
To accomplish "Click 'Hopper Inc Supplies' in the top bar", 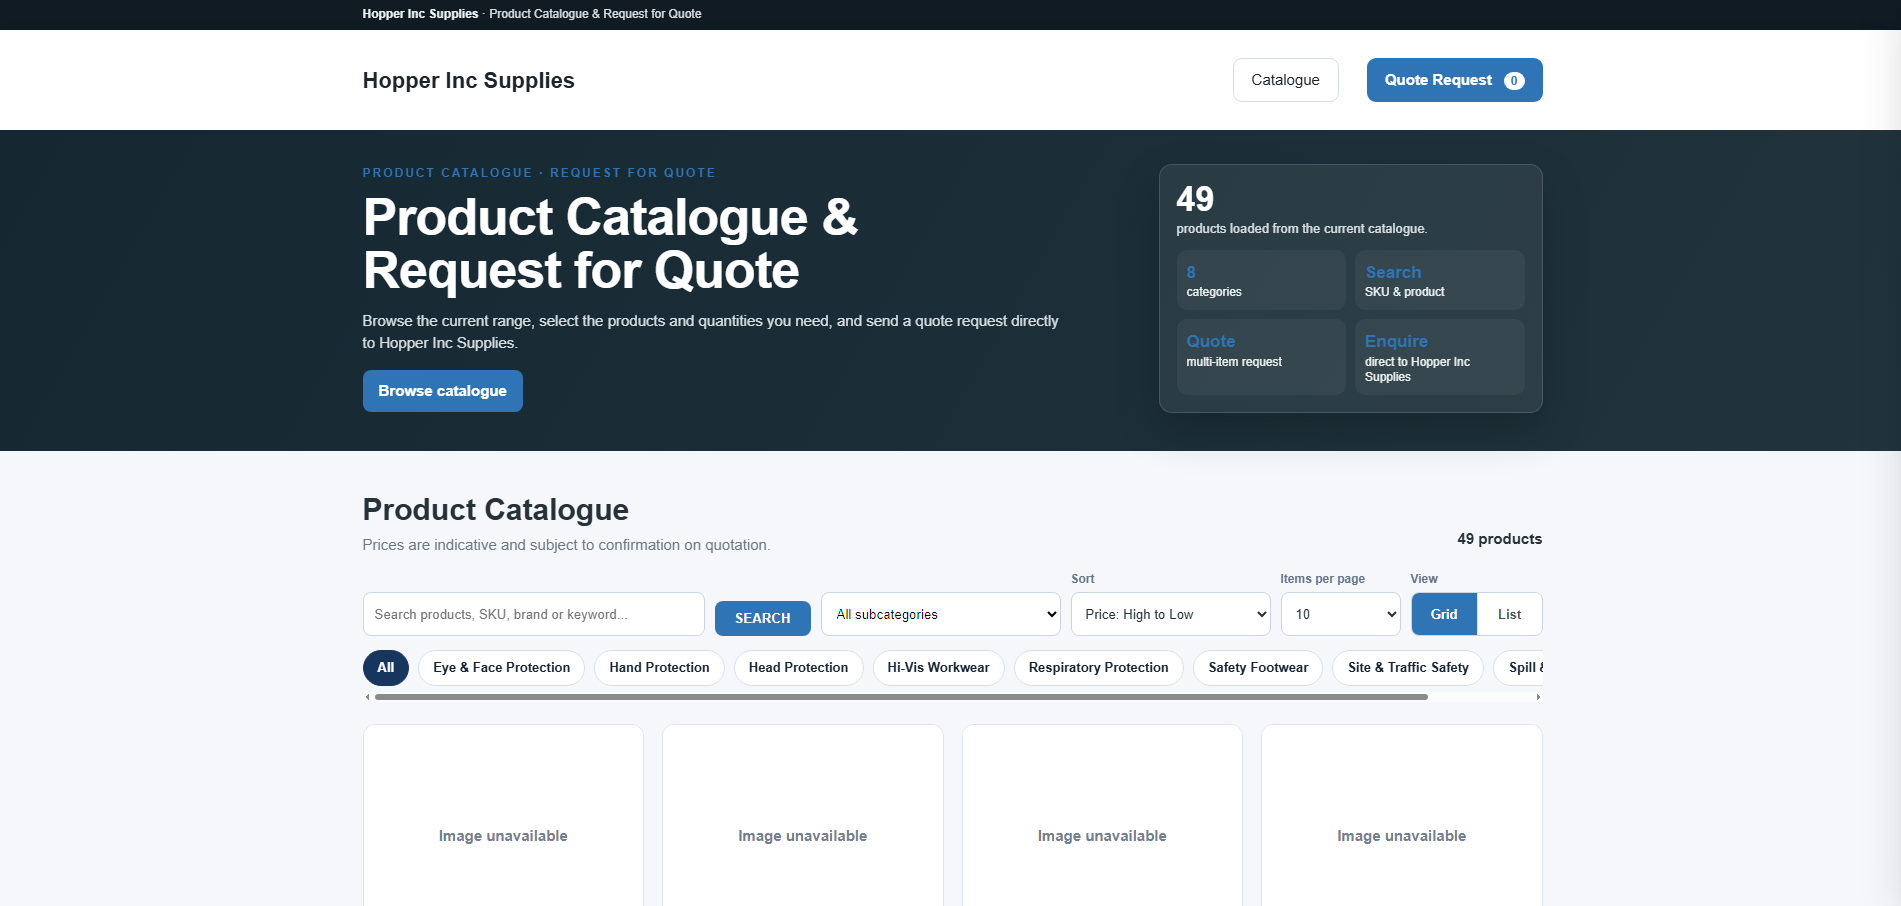I will click(x=420, y=14).
